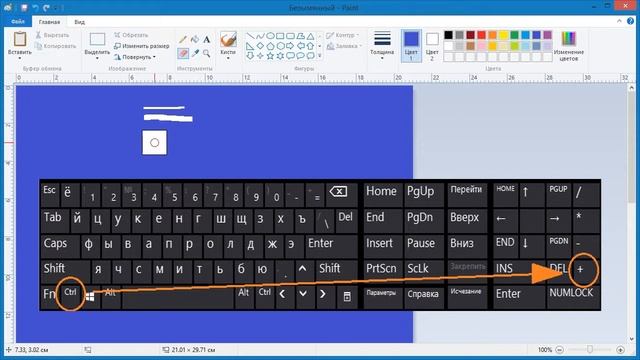Open the Fill (Заливка) dropdown
The height and width of the screenshot is (360, 640).
point(345,47)
